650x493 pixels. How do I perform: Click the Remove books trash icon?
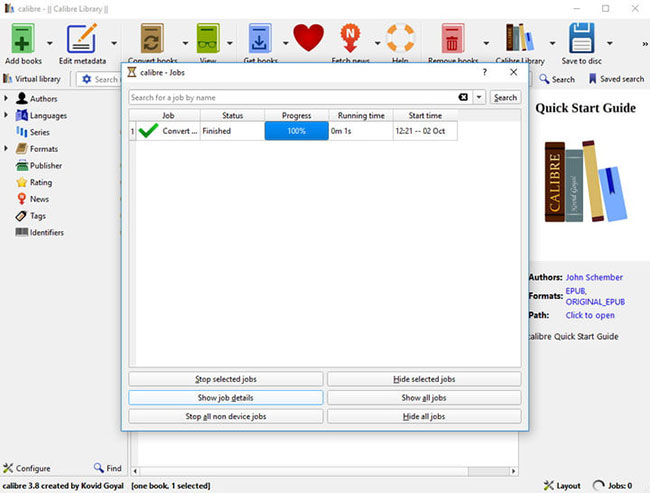tap(452, 39)
